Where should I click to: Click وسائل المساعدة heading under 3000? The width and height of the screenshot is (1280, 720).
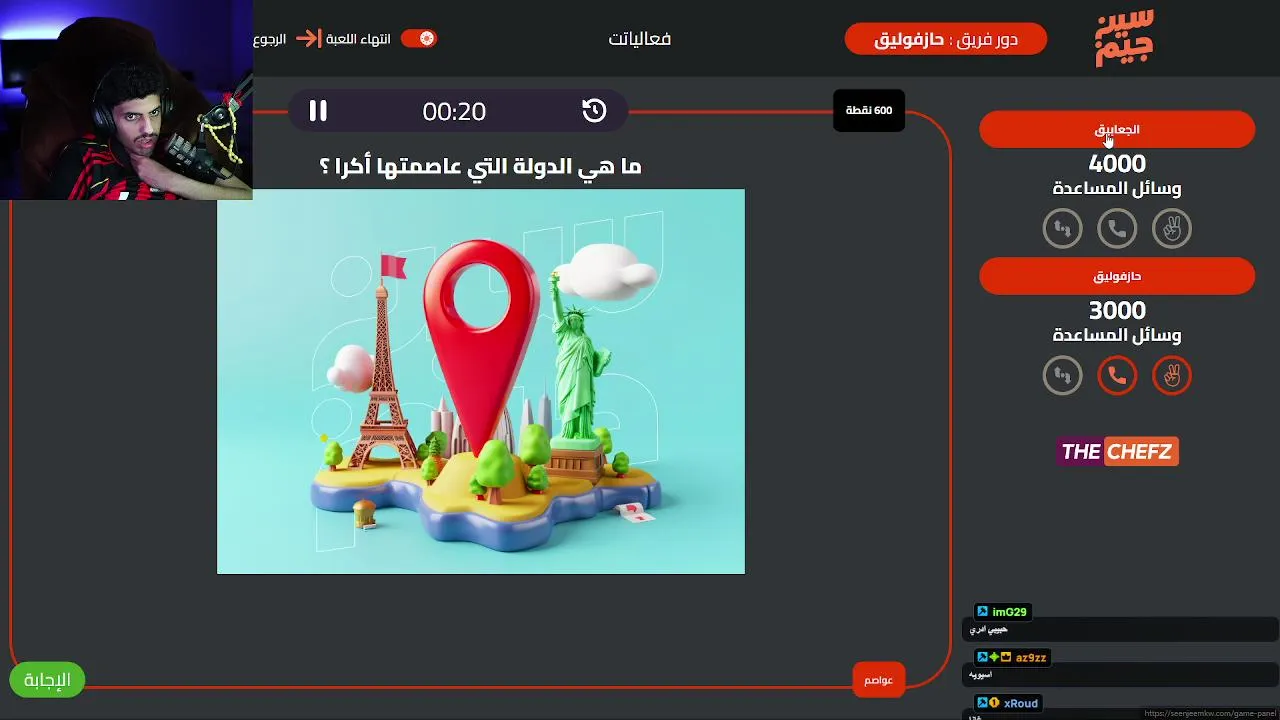tap(1117, 335)
